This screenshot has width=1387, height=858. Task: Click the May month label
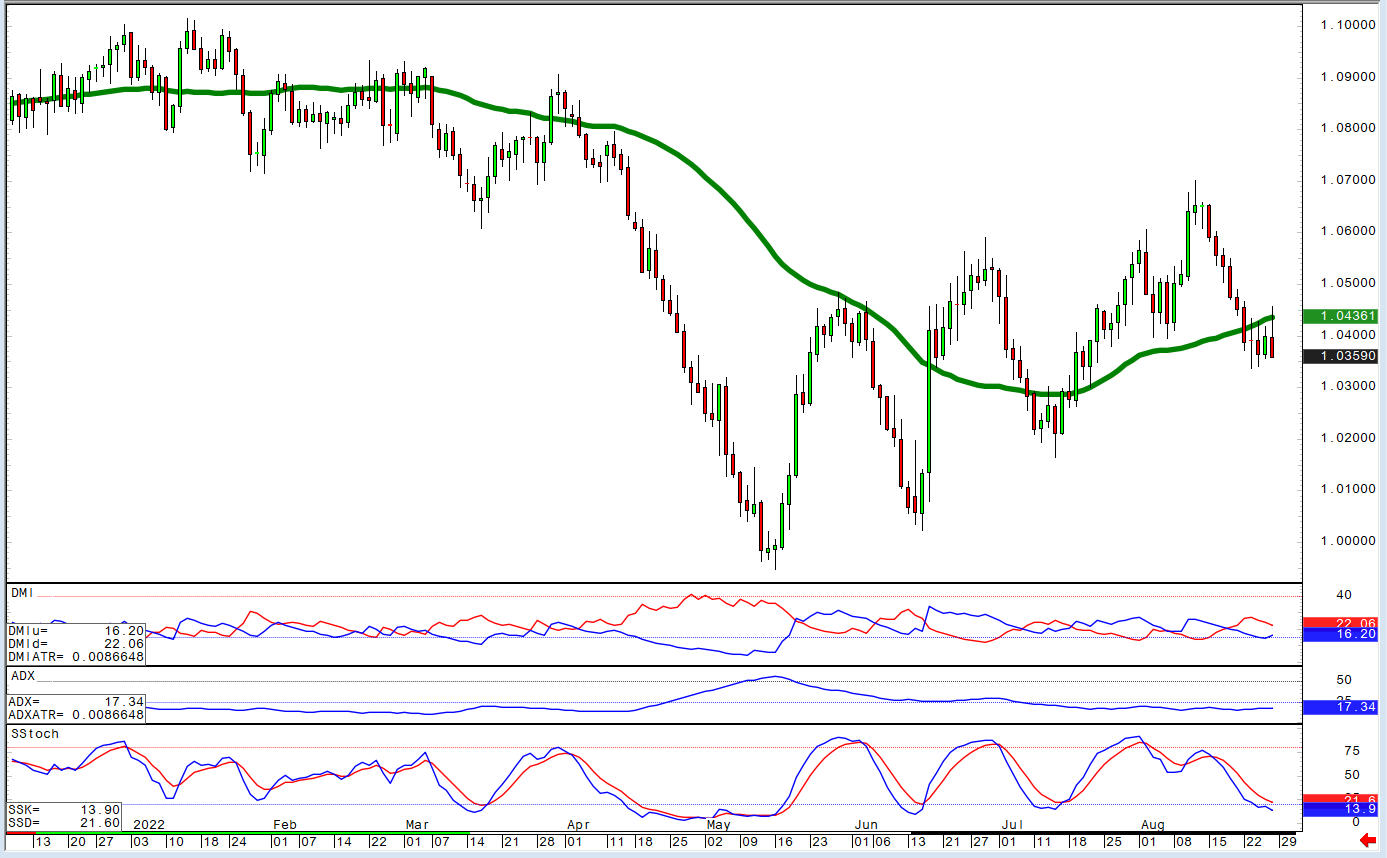pyautogui.click(x=718, y=825)
